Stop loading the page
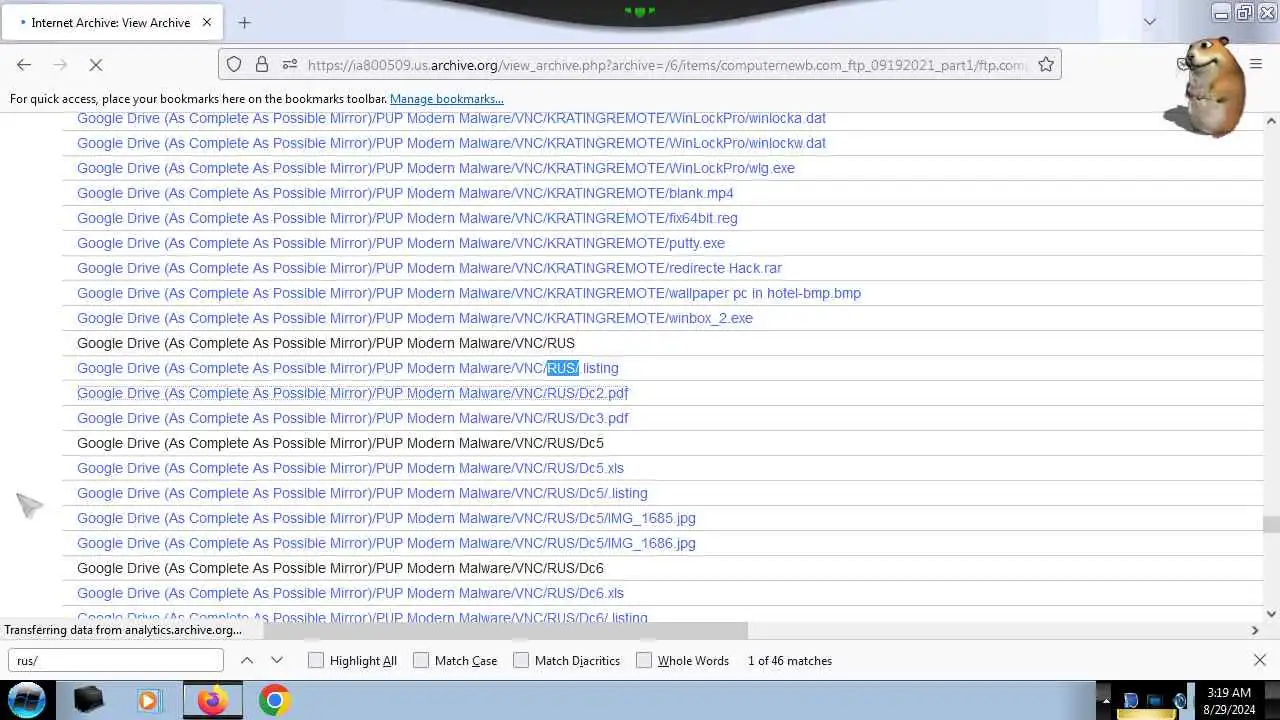Viewport: 1280px width, 720px height. [x=96, y=64]
